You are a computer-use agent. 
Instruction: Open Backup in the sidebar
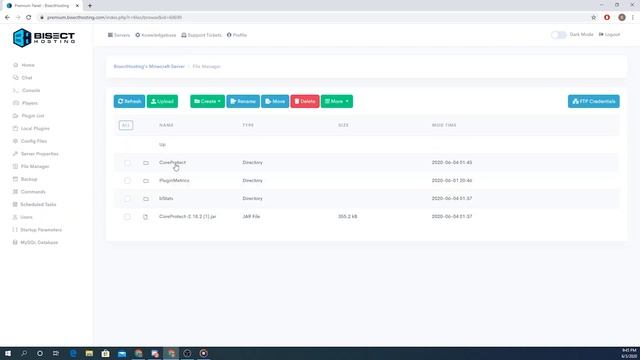tap(25, 179)
